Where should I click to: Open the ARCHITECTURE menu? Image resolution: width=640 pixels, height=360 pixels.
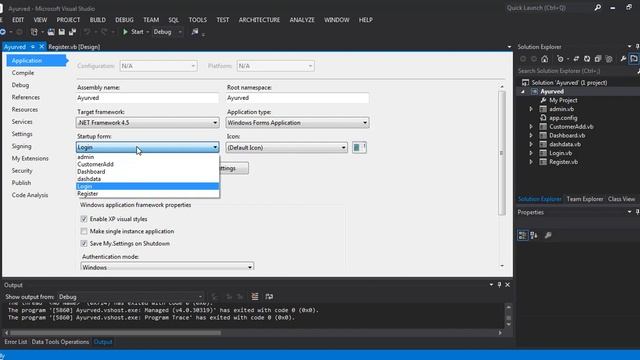[x=259, y=20]
